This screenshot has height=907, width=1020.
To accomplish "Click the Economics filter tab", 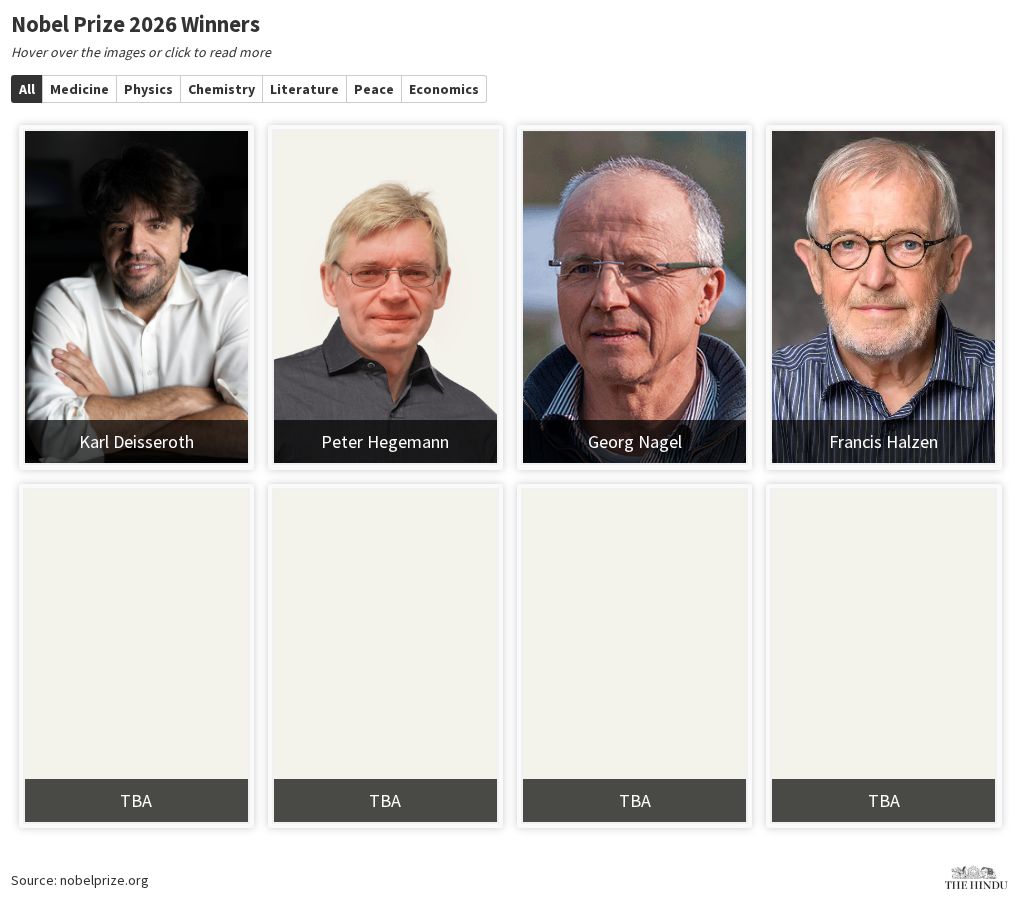I will [444, 89].
